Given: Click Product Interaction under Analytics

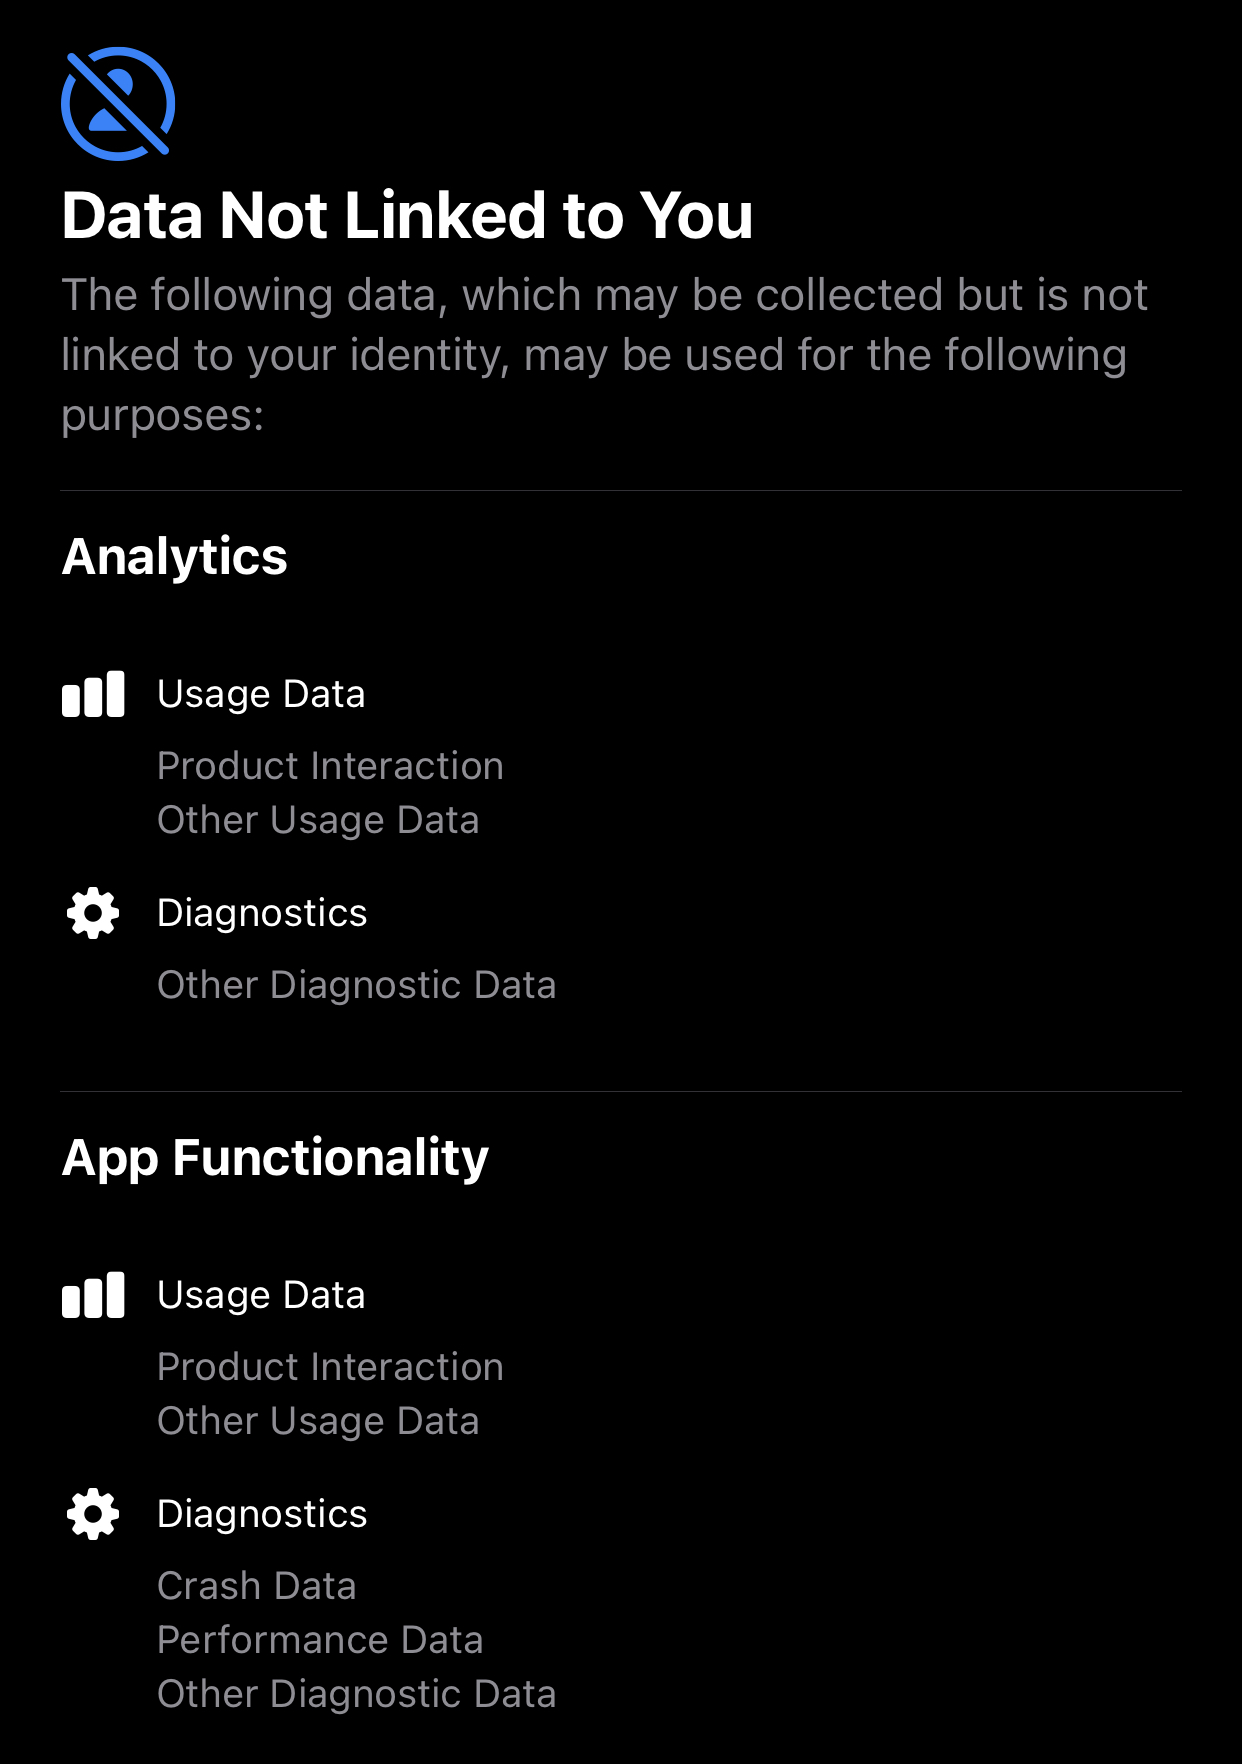Looking at the screenshot, I should pos(330,766).
